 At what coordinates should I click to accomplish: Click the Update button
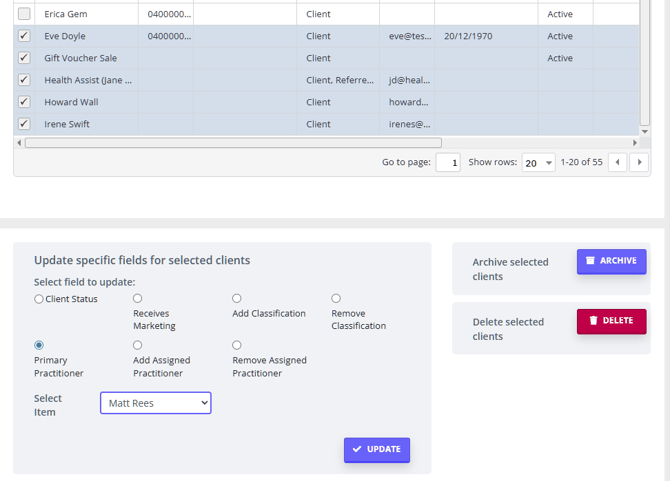point(377,450)
